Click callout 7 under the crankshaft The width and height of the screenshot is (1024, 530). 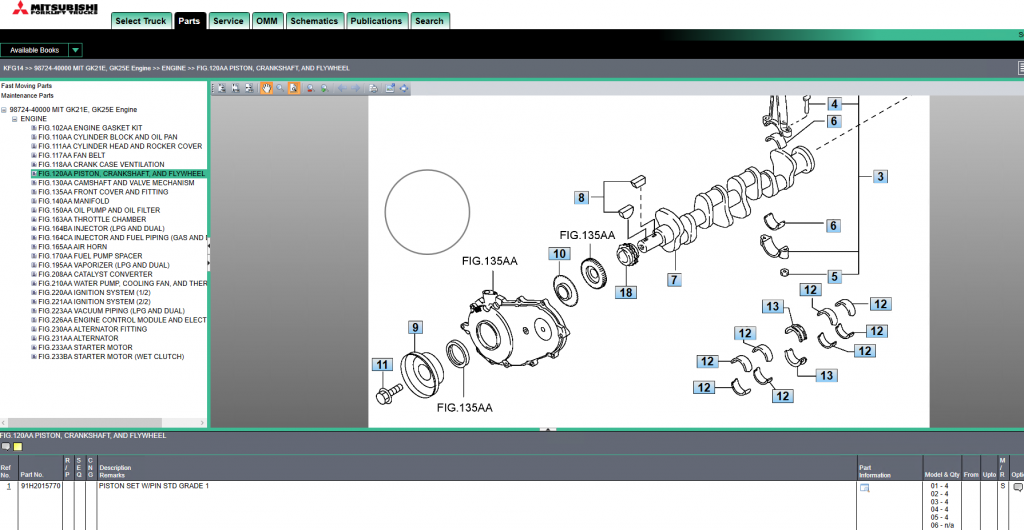(674, 280)
